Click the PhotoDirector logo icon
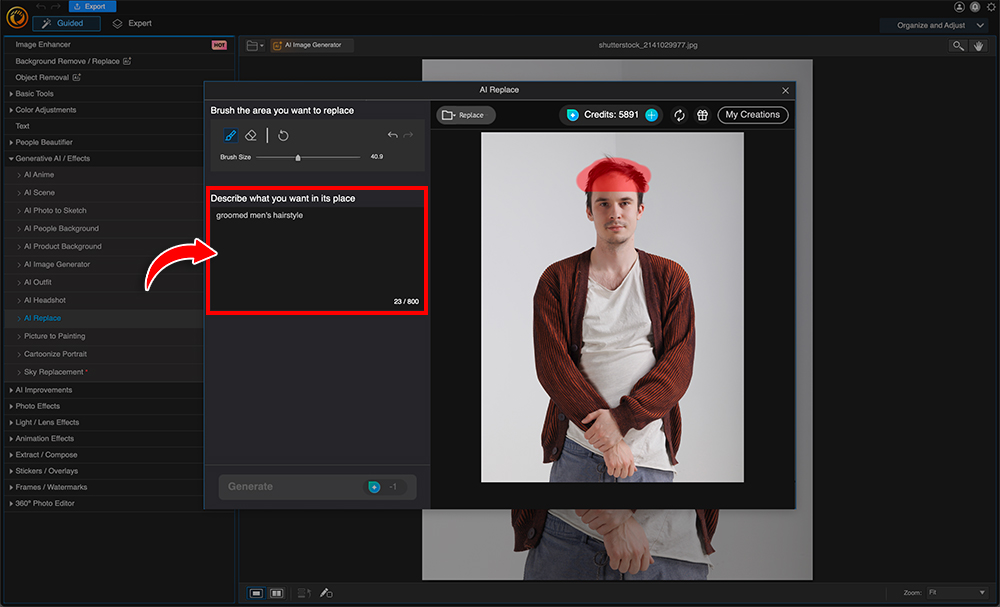Image resolution: width=1000 pixels, height=607 pixels. [x=17, y=18]
